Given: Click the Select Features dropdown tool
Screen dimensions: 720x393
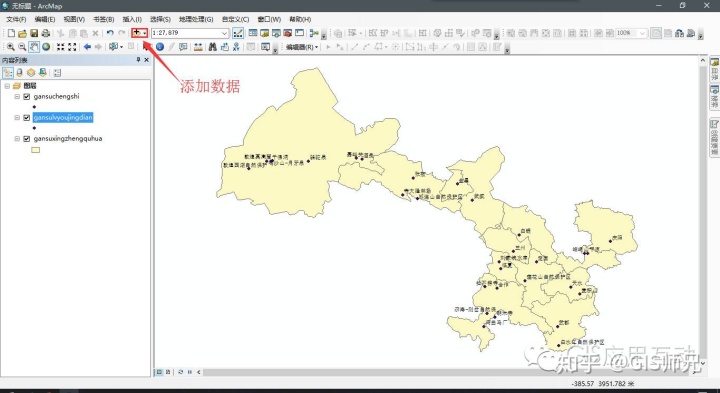Looking at the screenshot, I should [x=113, y=47].
